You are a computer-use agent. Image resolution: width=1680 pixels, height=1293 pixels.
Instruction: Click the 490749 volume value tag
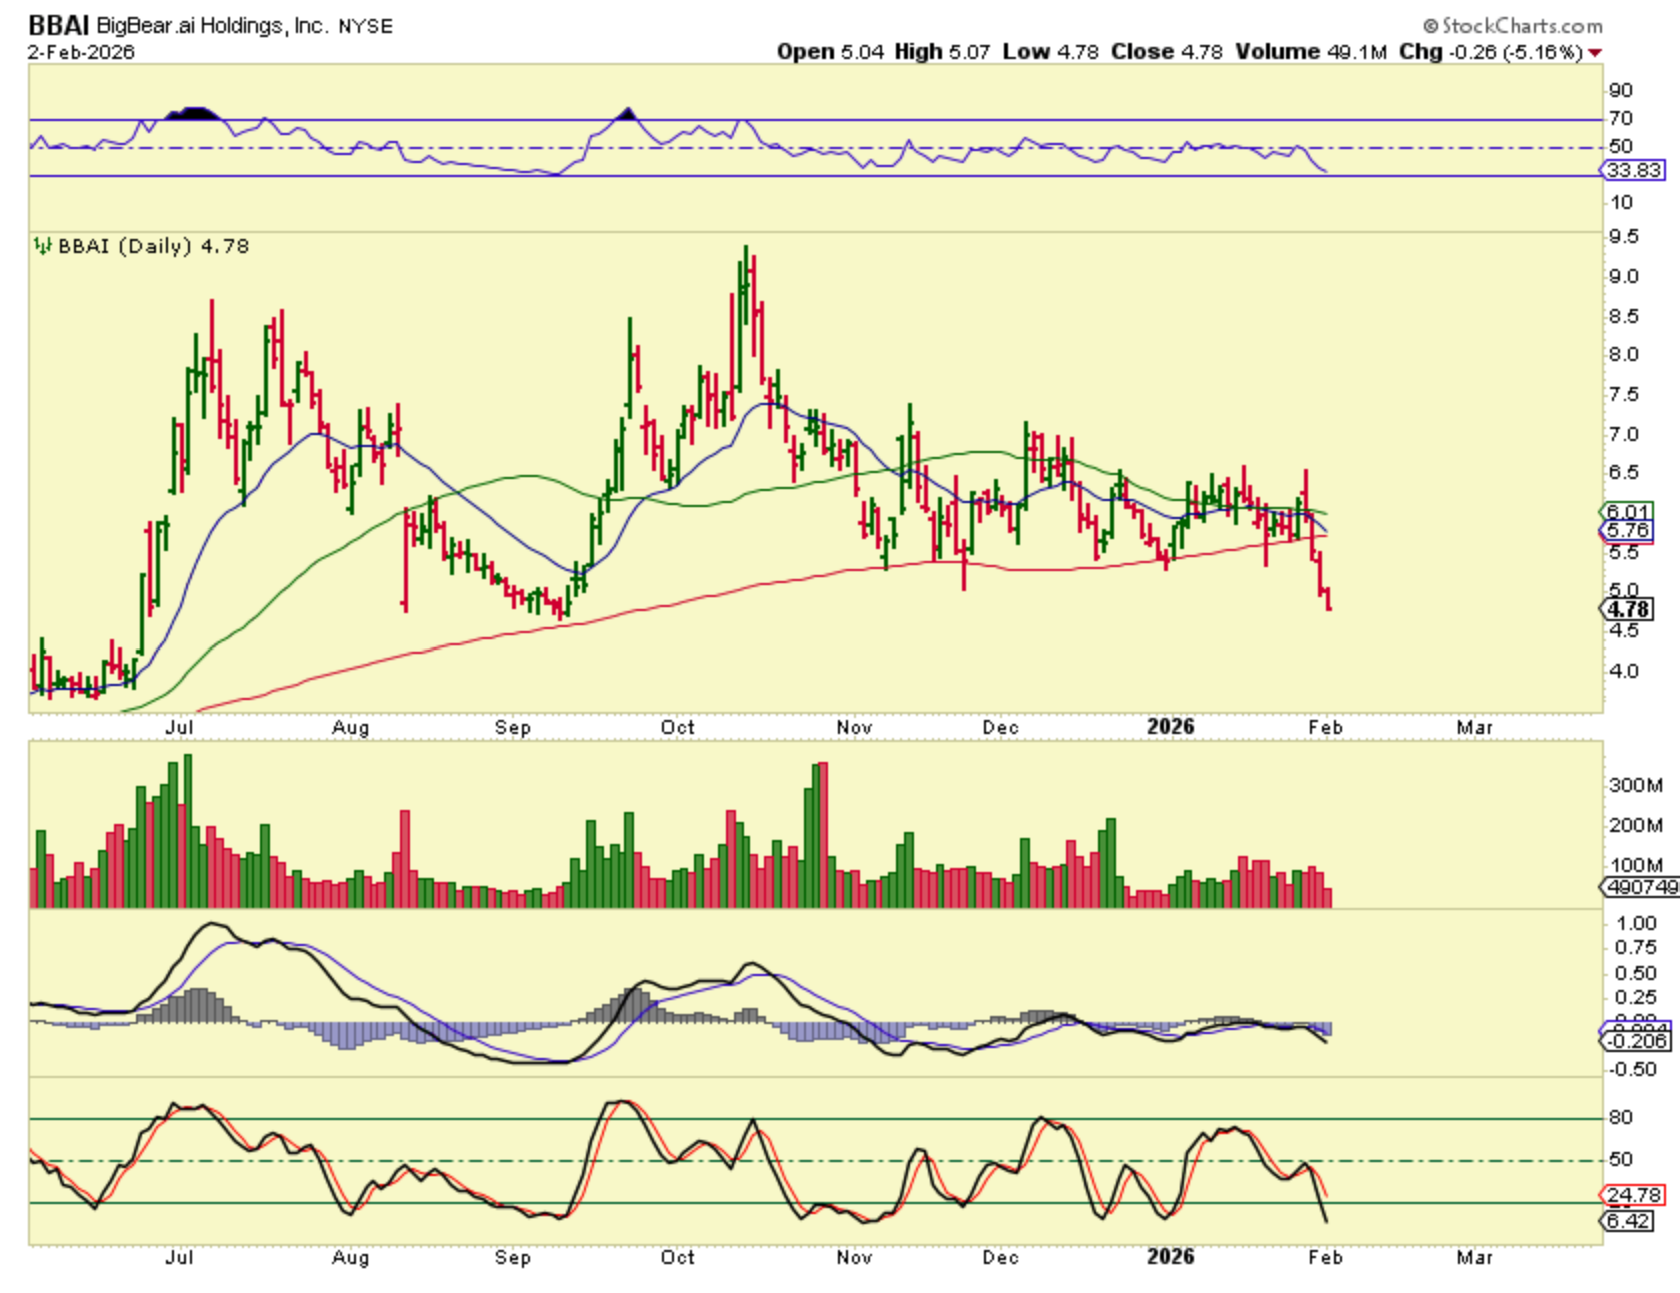coord(1641,887)
